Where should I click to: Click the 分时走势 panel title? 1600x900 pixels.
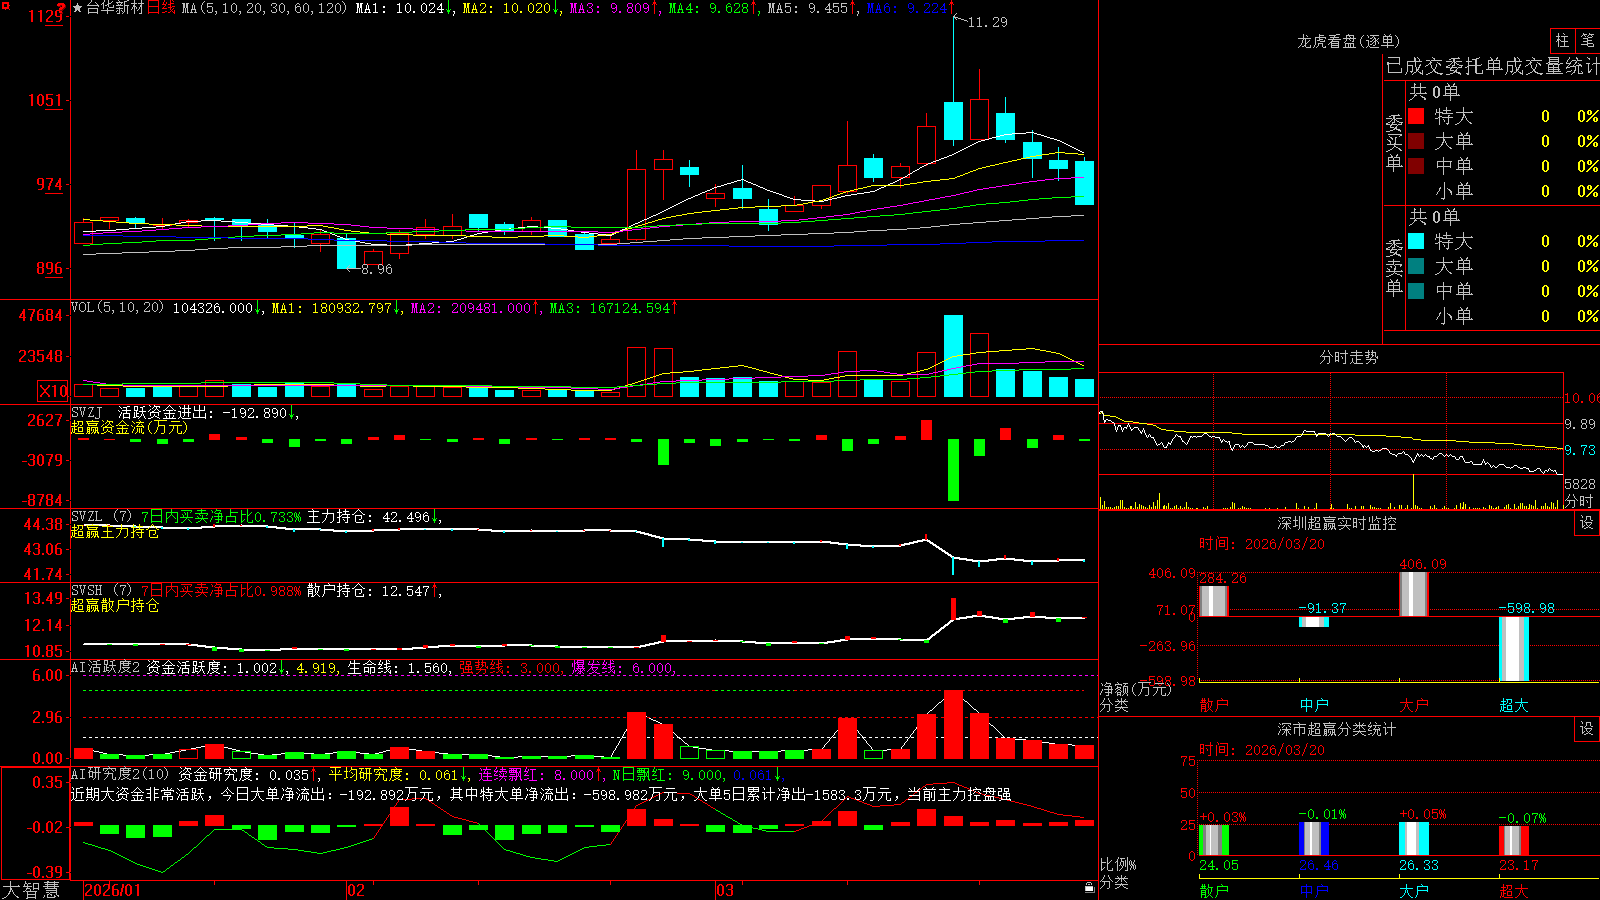click(1348, 357)
